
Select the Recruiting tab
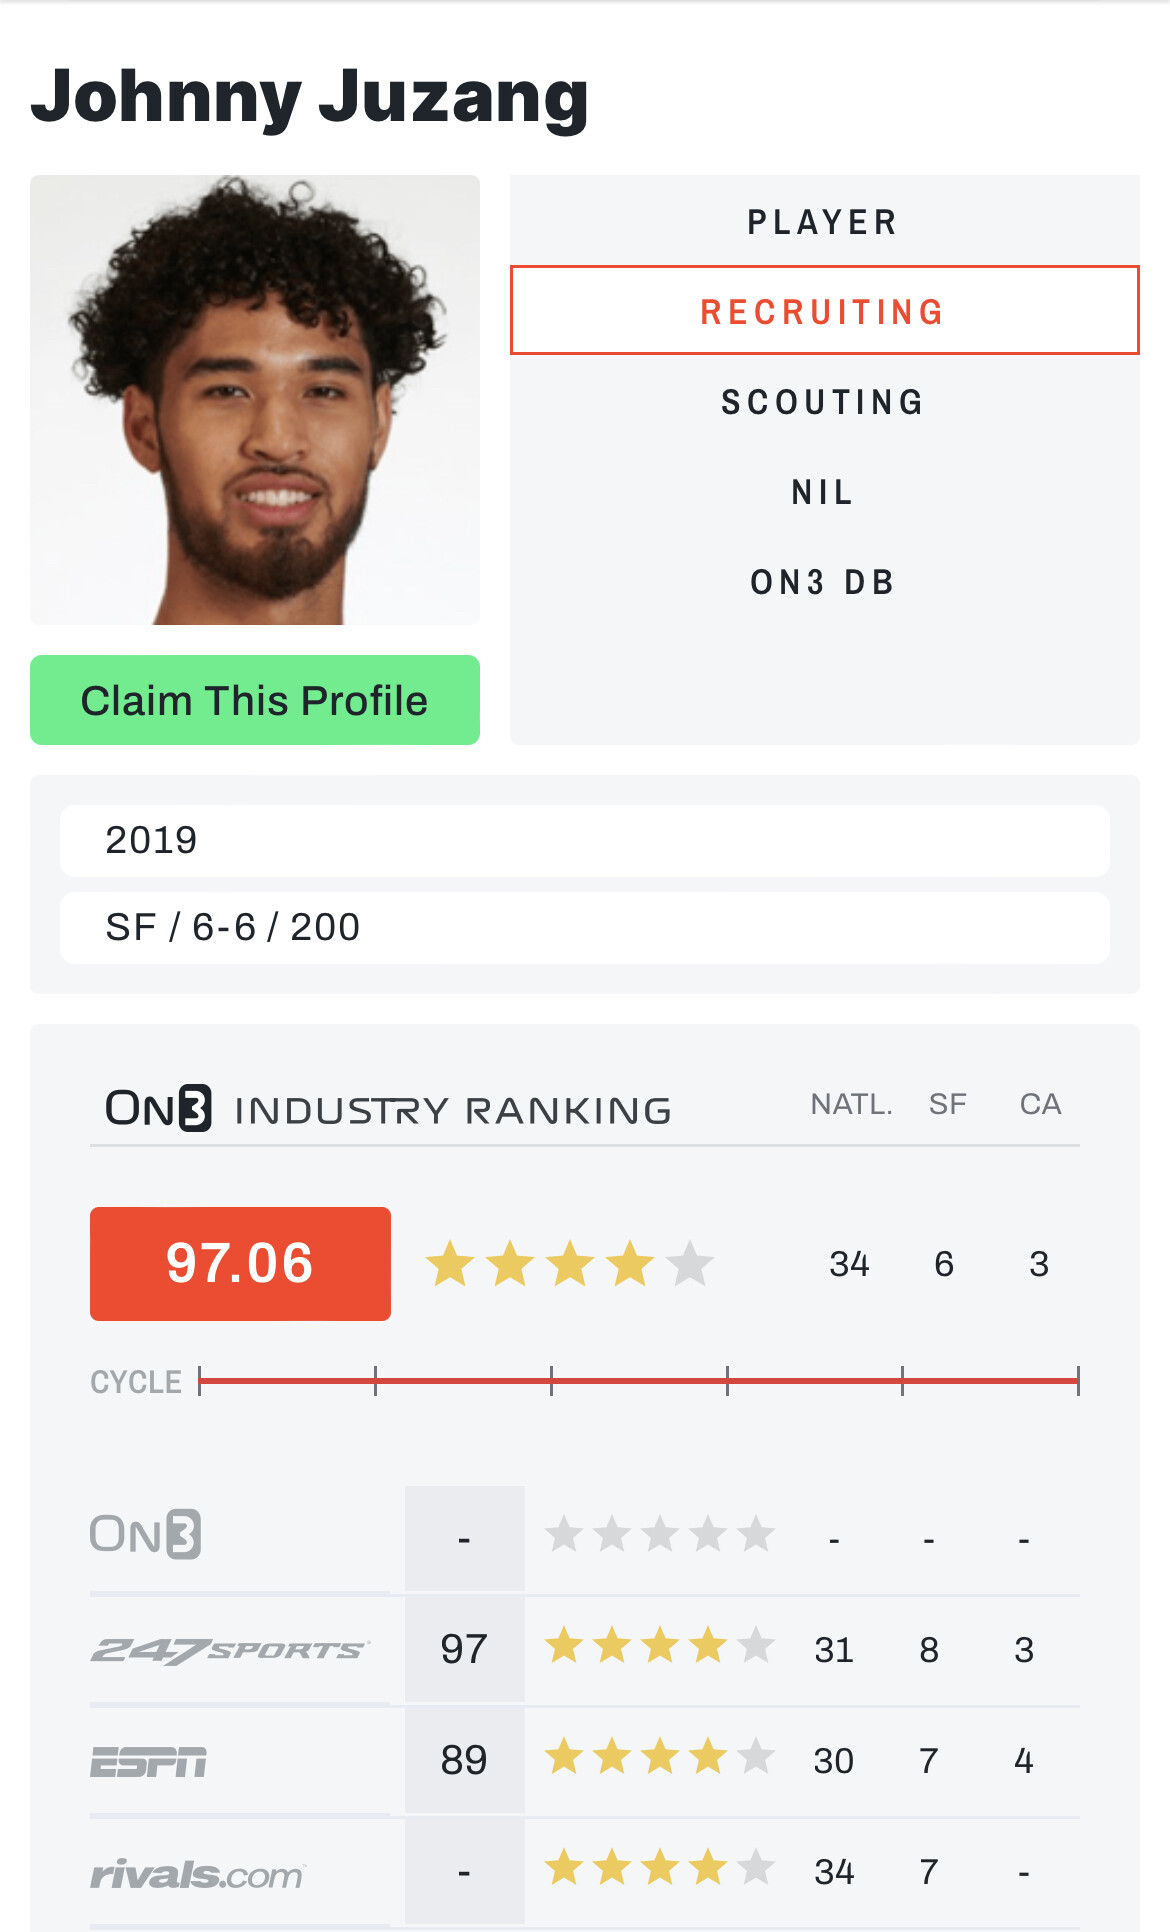pos(824,311)
